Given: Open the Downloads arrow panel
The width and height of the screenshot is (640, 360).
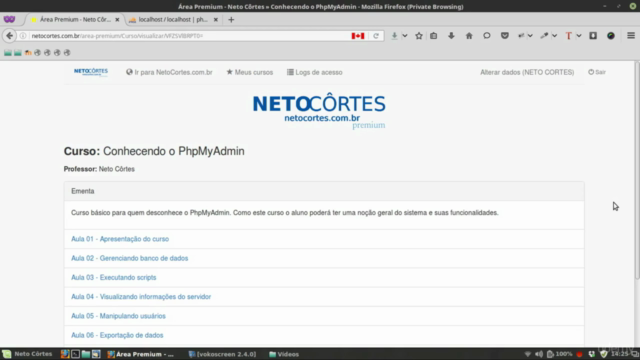Looking at the screenshot, I should (451, 36).
